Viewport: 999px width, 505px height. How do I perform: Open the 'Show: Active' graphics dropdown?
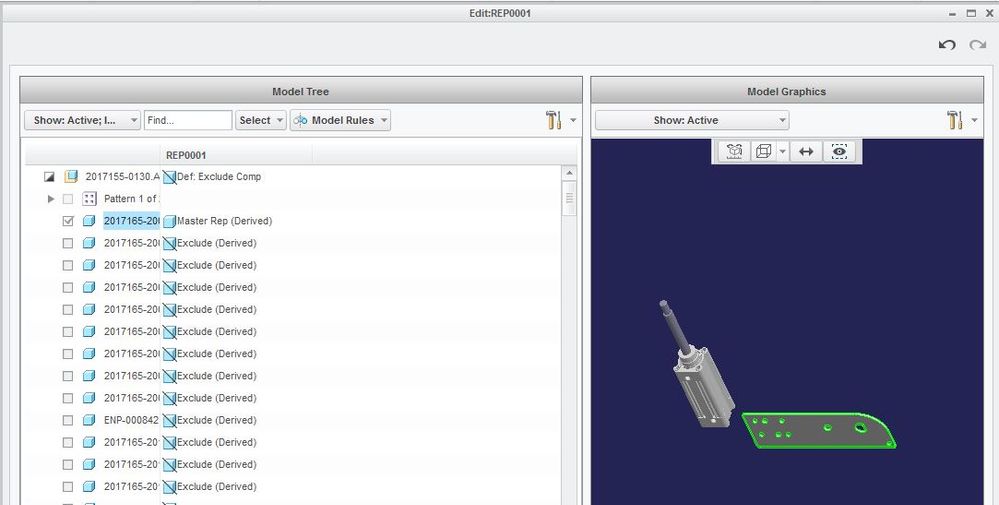coord(691,120)
